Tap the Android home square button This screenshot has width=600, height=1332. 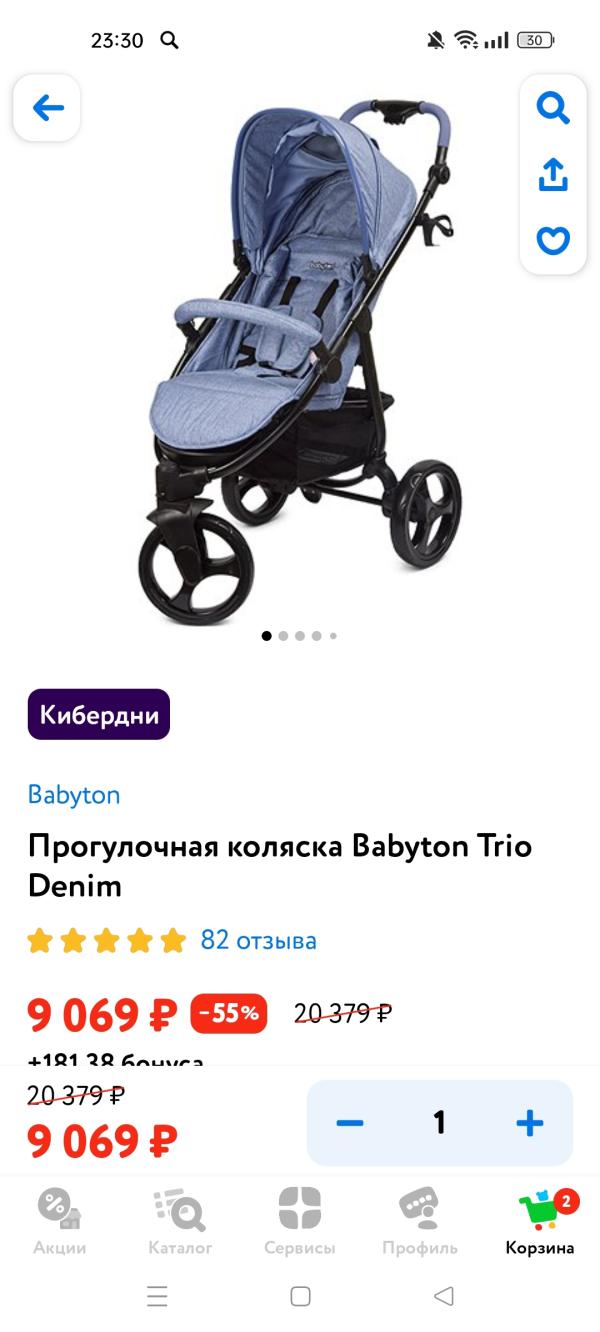pyautogui.click(x=300, y=1297)
